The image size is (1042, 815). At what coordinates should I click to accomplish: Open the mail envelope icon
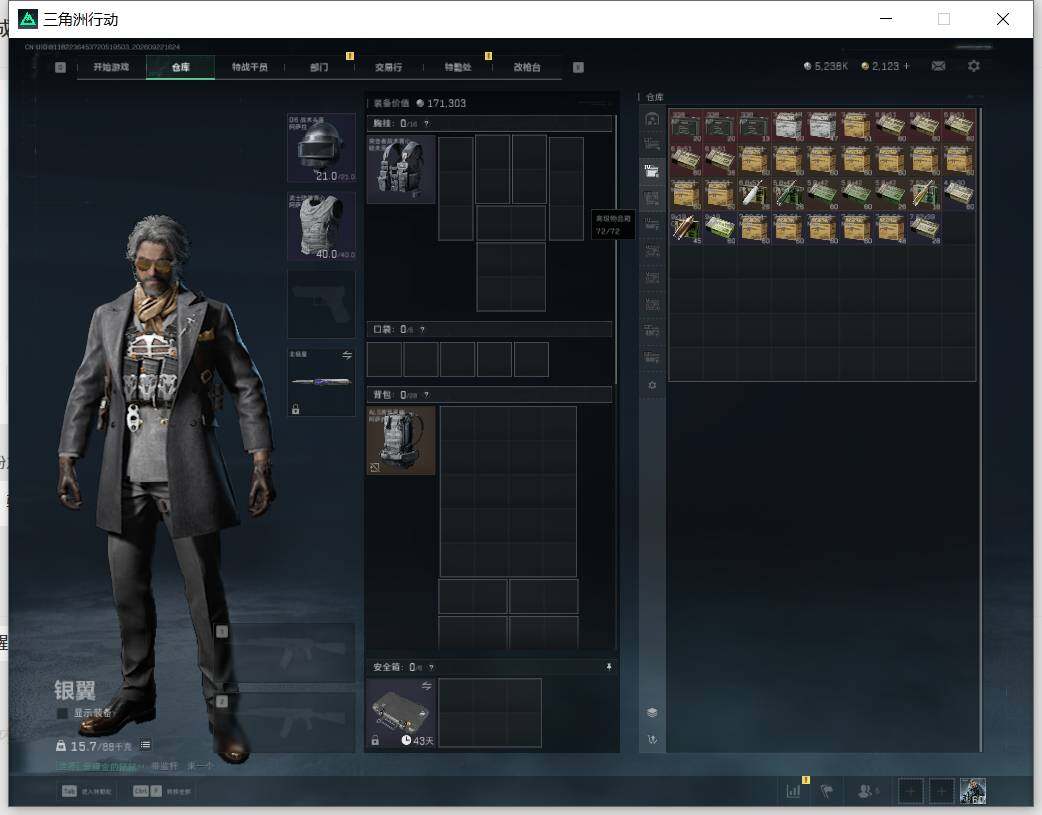(x=938, y=66)
